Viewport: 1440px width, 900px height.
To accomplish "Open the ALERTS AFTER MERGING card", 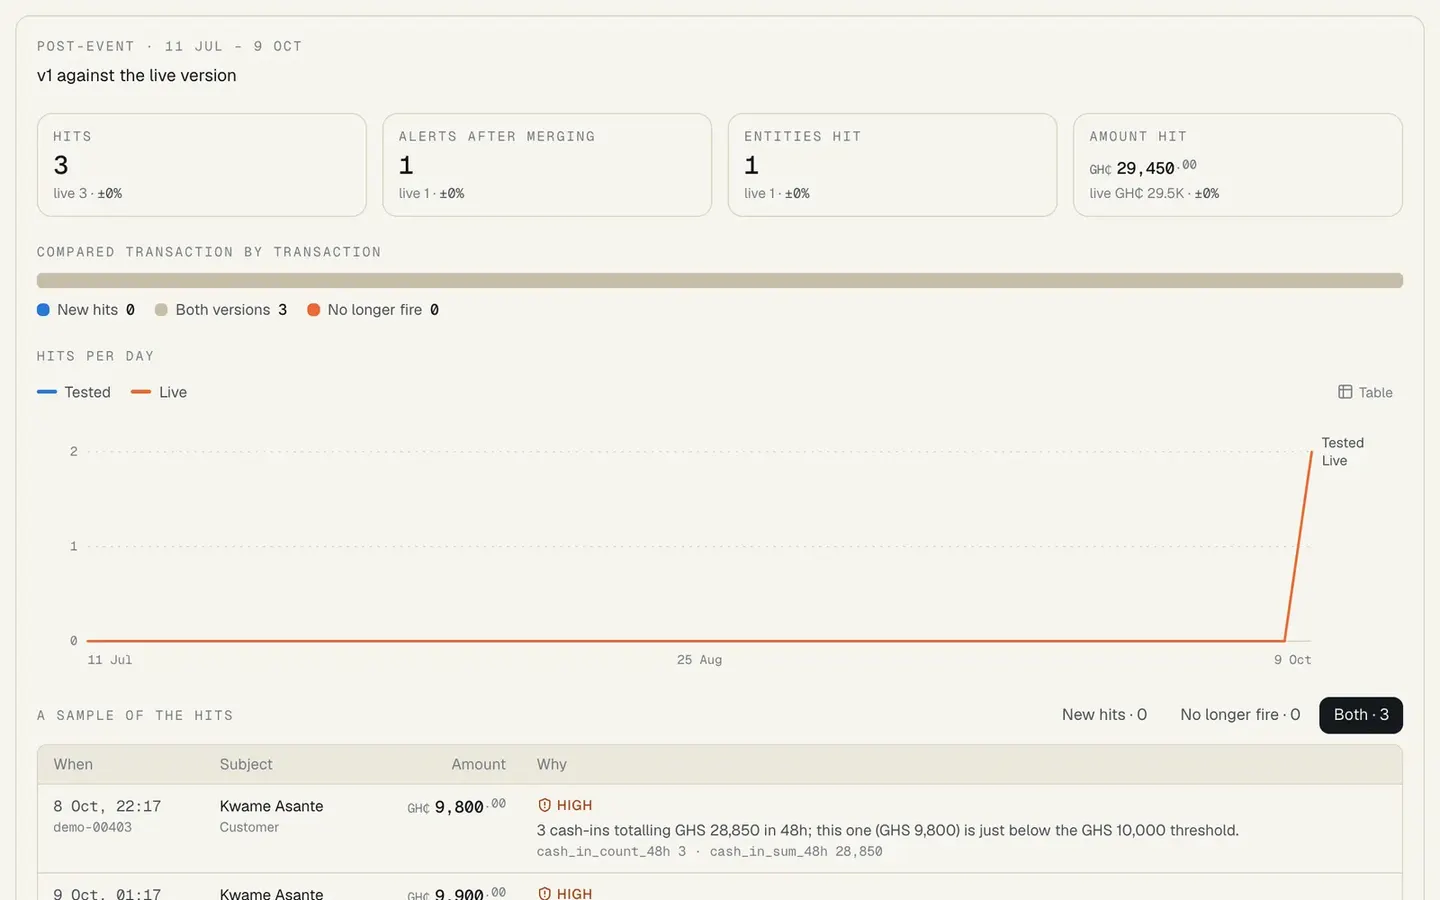I will point(547,165).
